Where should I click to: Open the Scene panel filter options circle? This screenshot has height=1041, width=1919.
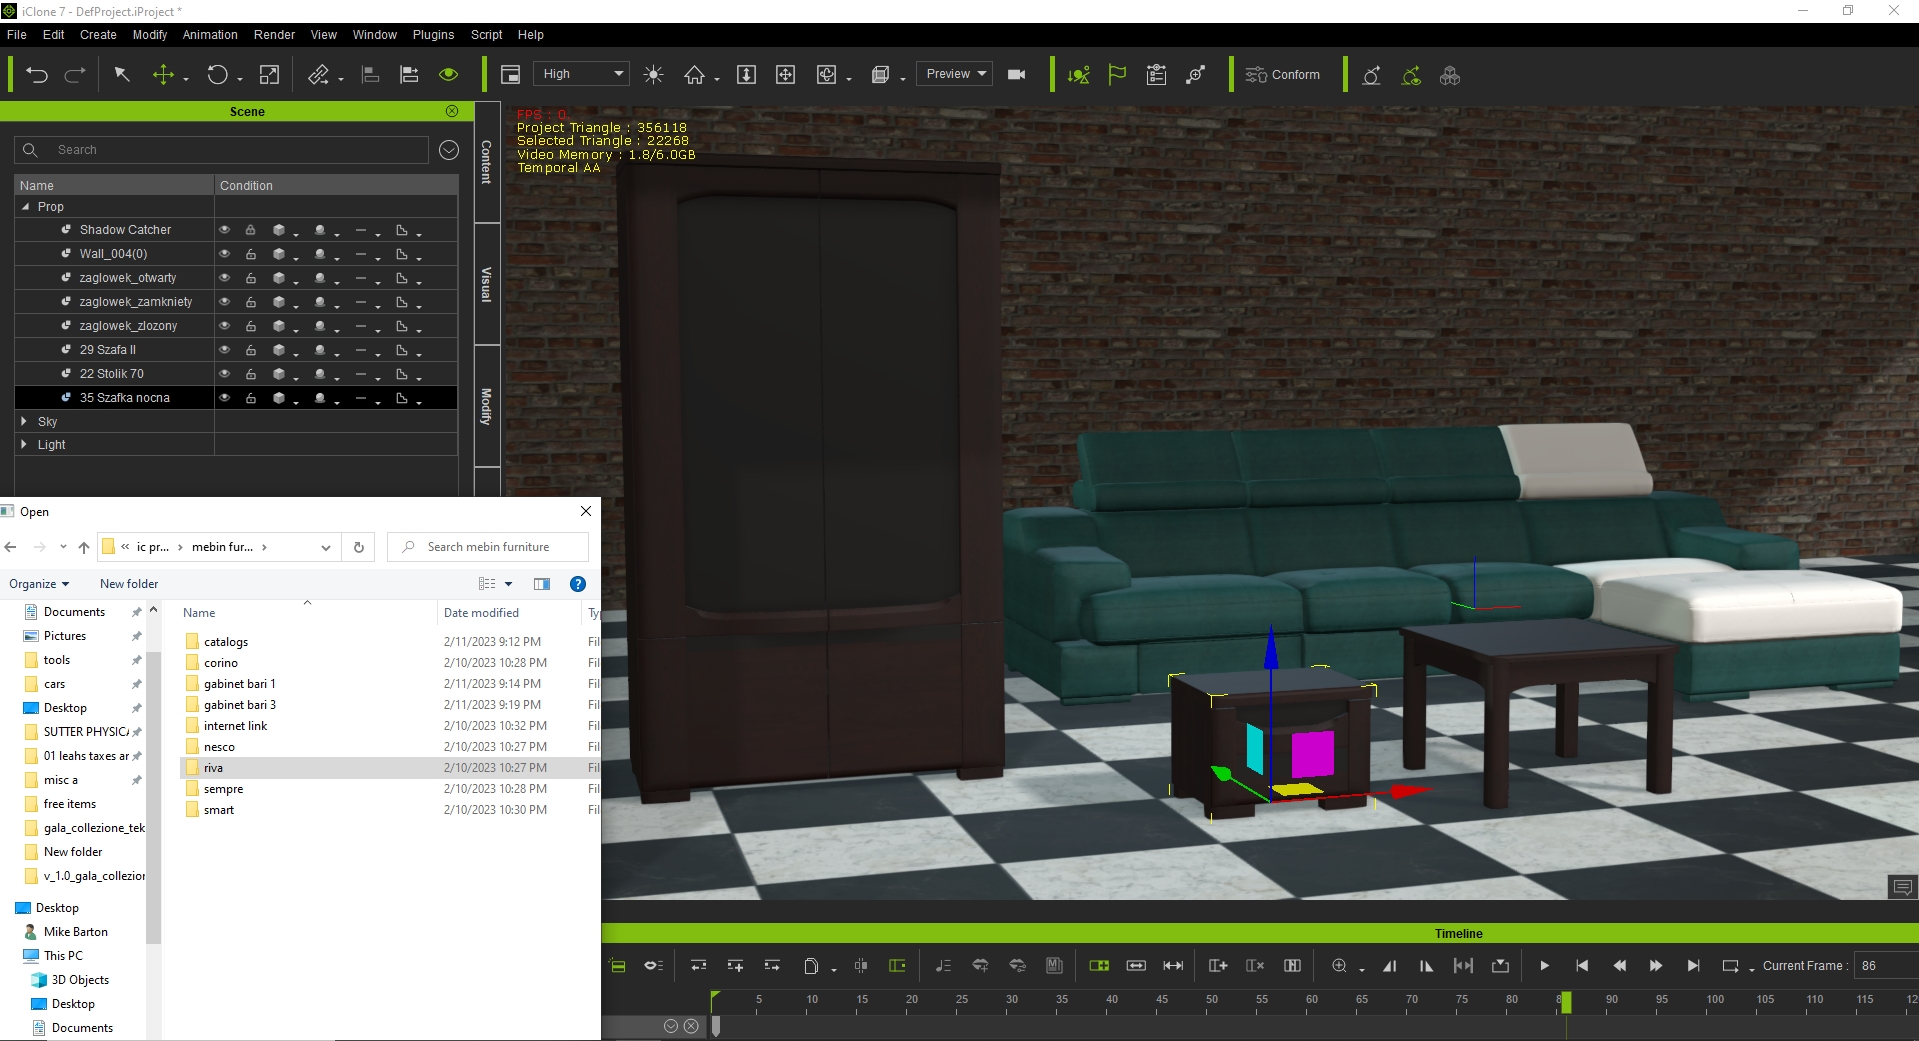point(449,150)
